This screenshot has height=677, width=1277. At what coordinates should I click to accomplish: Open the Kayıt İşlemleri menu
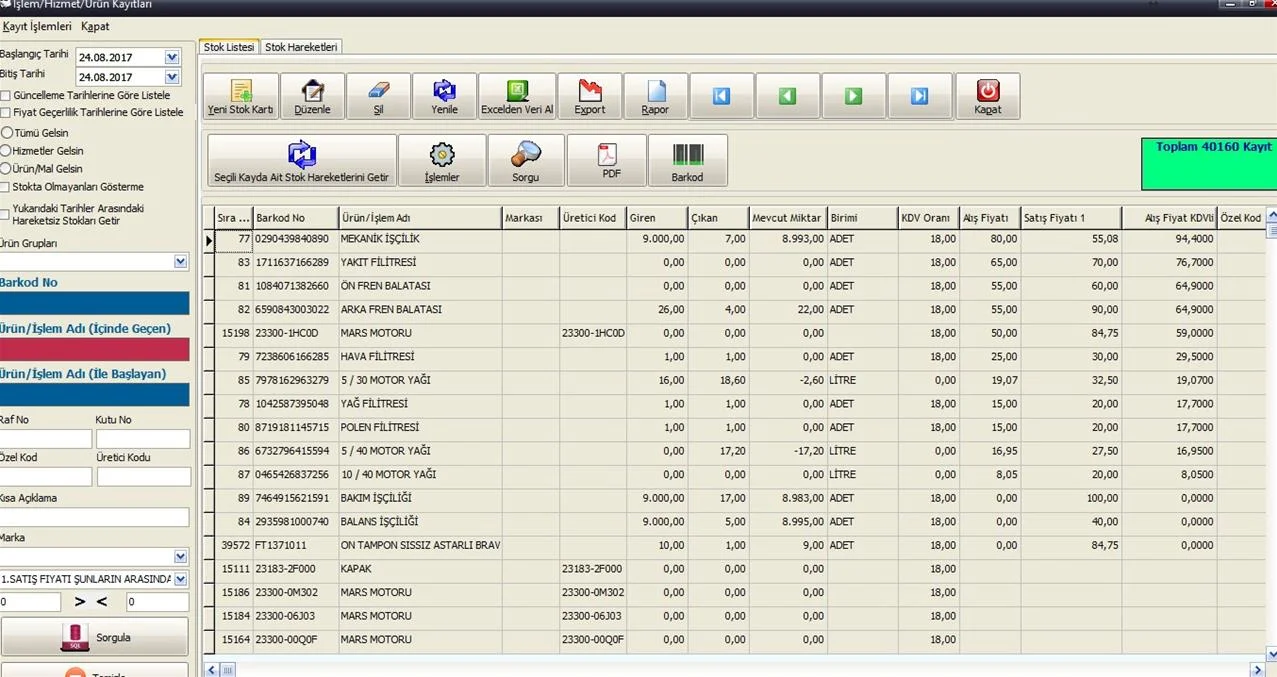(37, 26)
